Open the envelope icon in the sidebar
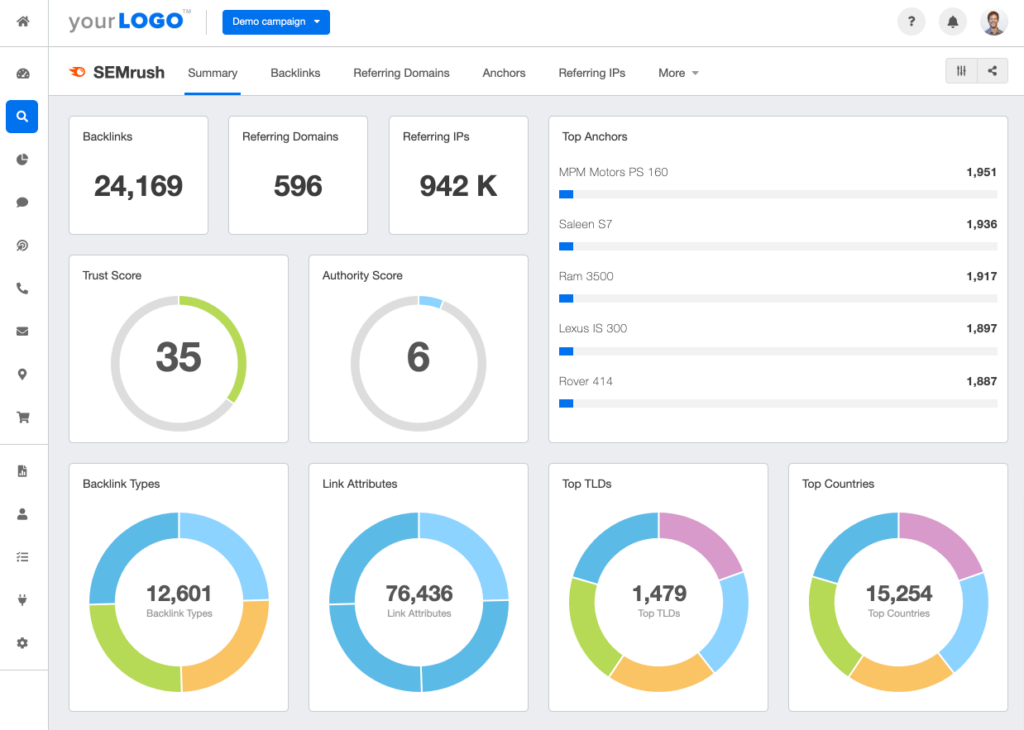Viewport: 1024px width, 730px height. pos(22,331)
